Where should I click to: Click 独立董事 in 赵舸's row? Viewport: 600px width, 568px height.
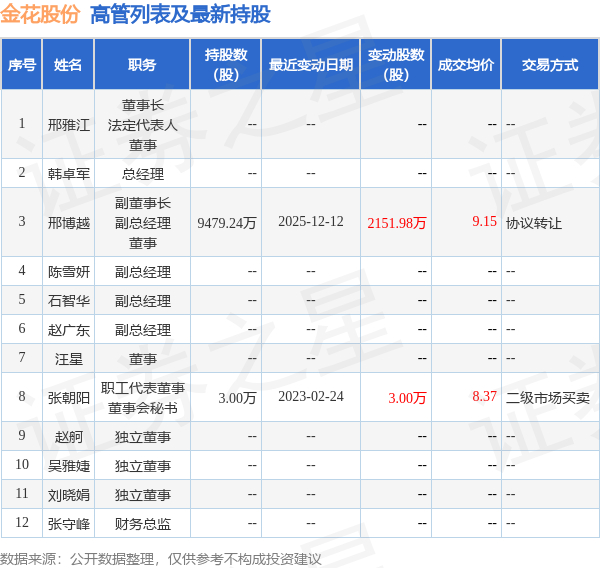click(x=142, y=437)
